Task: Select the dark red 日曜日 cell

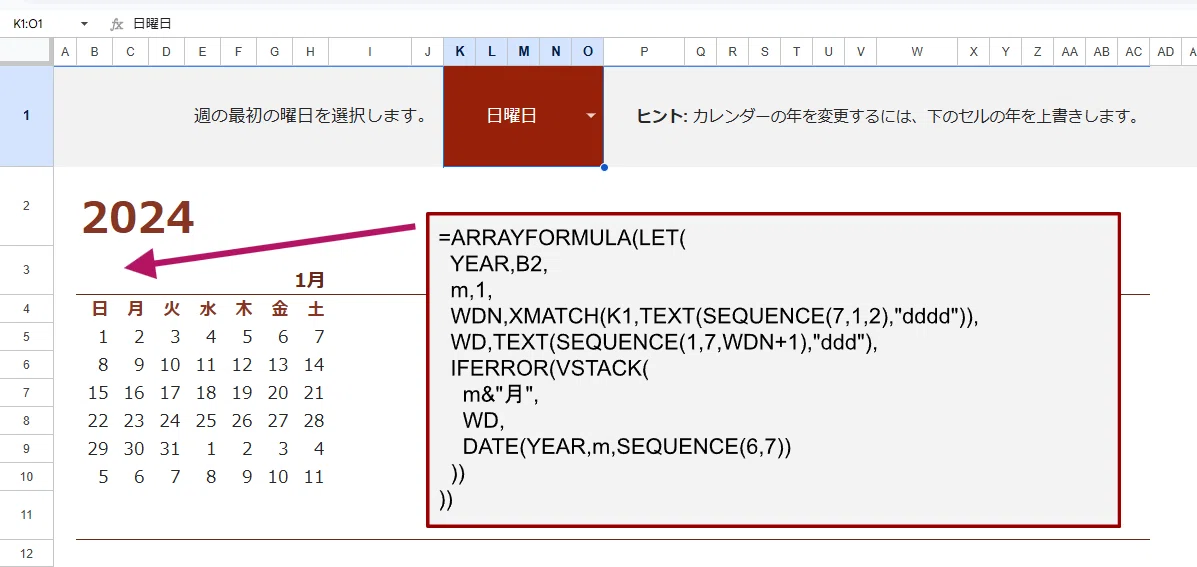Action: (x=524, y=116)
